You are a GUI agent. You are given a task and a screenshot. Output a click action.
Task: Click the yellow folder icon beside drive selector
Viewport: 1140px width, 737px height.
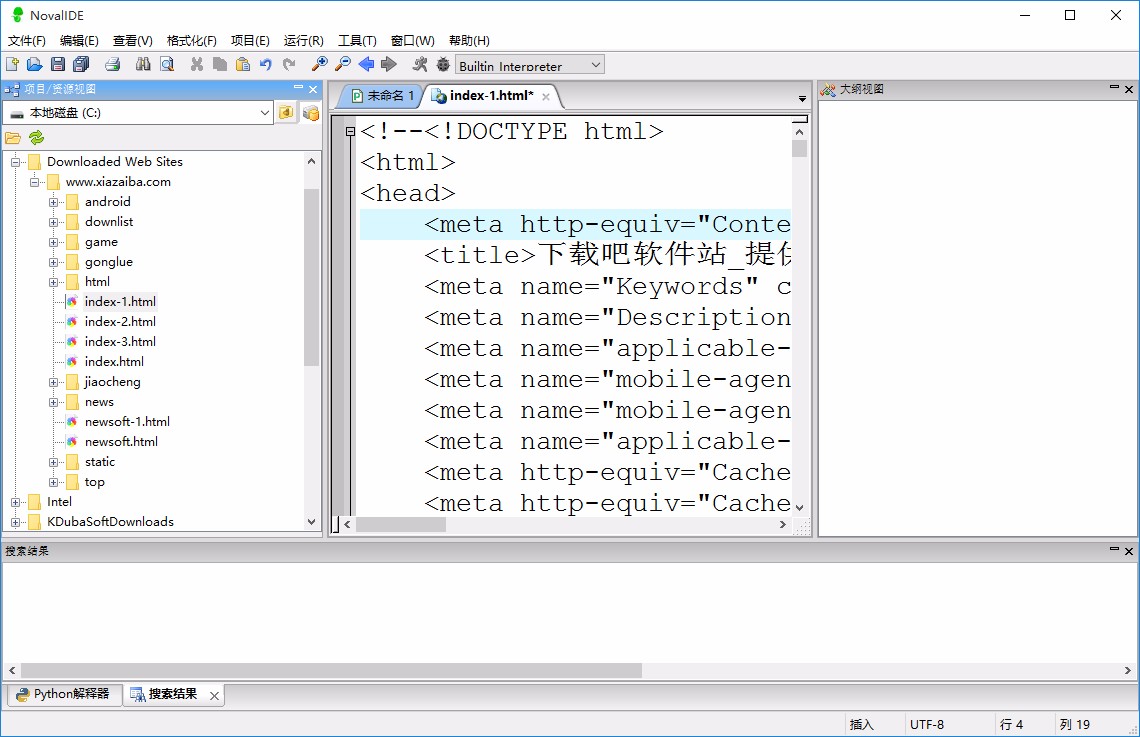coord(286,113)
